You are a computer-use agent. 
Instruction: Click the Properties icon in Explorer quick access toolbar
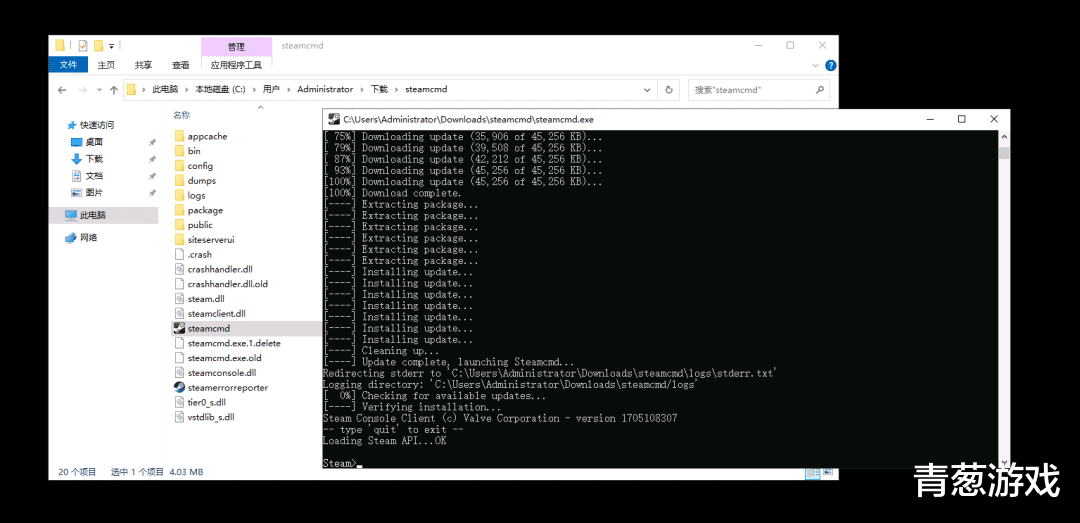click(x=83, y=45)
